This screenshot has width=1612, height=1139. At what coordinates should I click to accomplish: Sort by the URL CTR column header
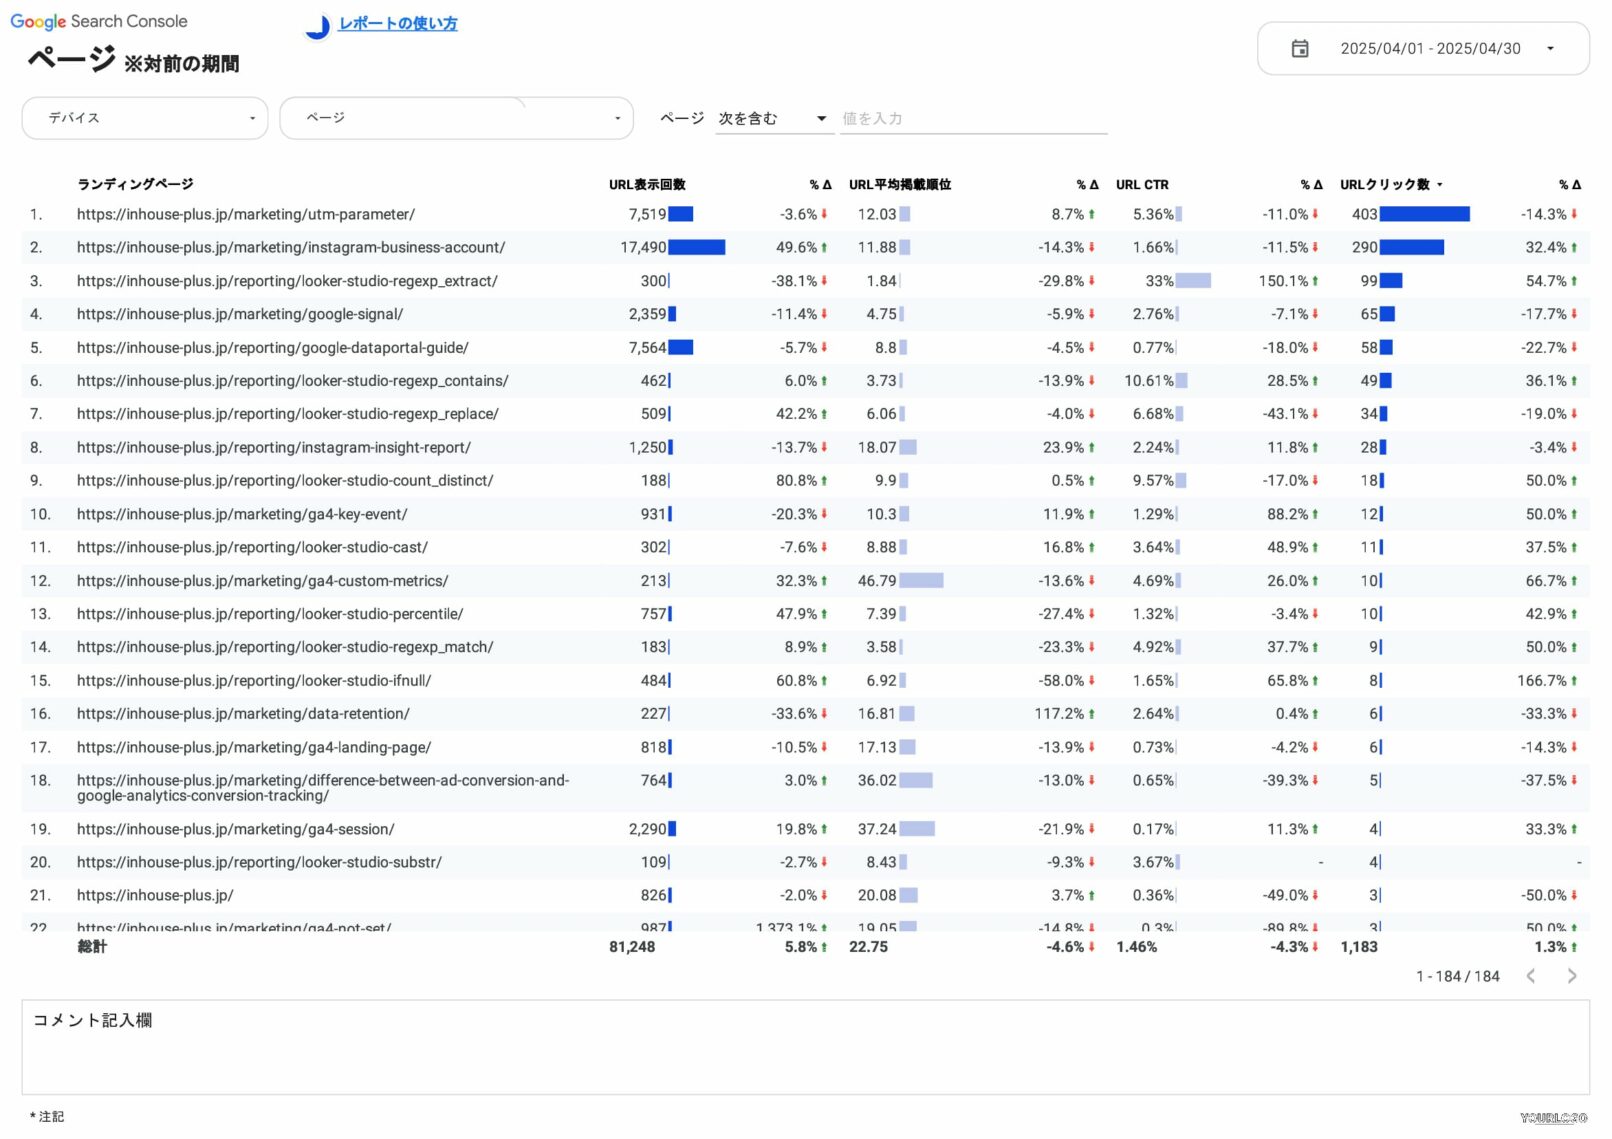coord(1141,185)
